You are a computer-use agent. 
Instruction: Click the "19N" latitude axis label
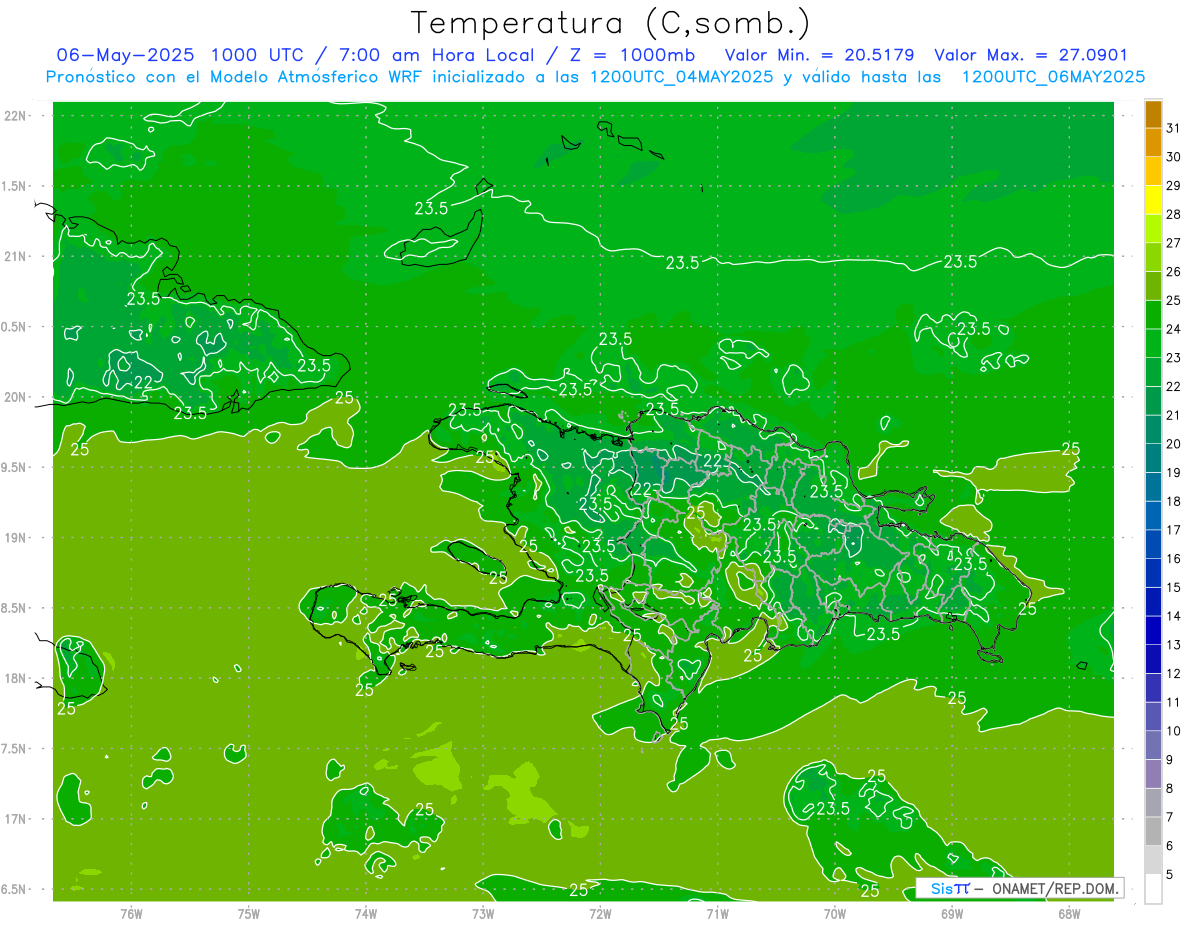click(14, 538)
